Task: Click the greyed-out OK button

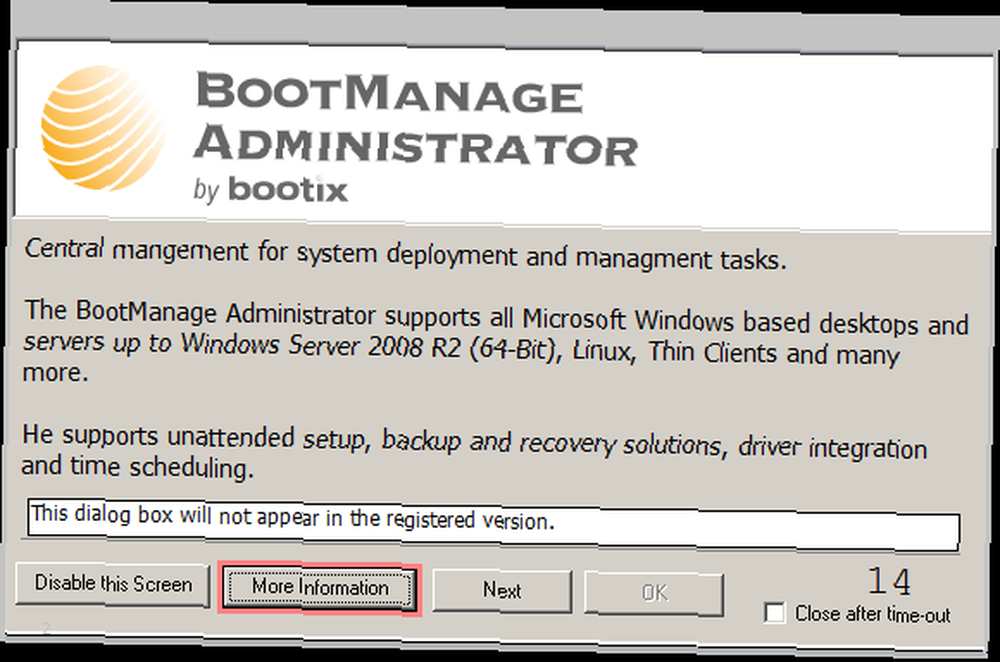Action: pos(654,593)
